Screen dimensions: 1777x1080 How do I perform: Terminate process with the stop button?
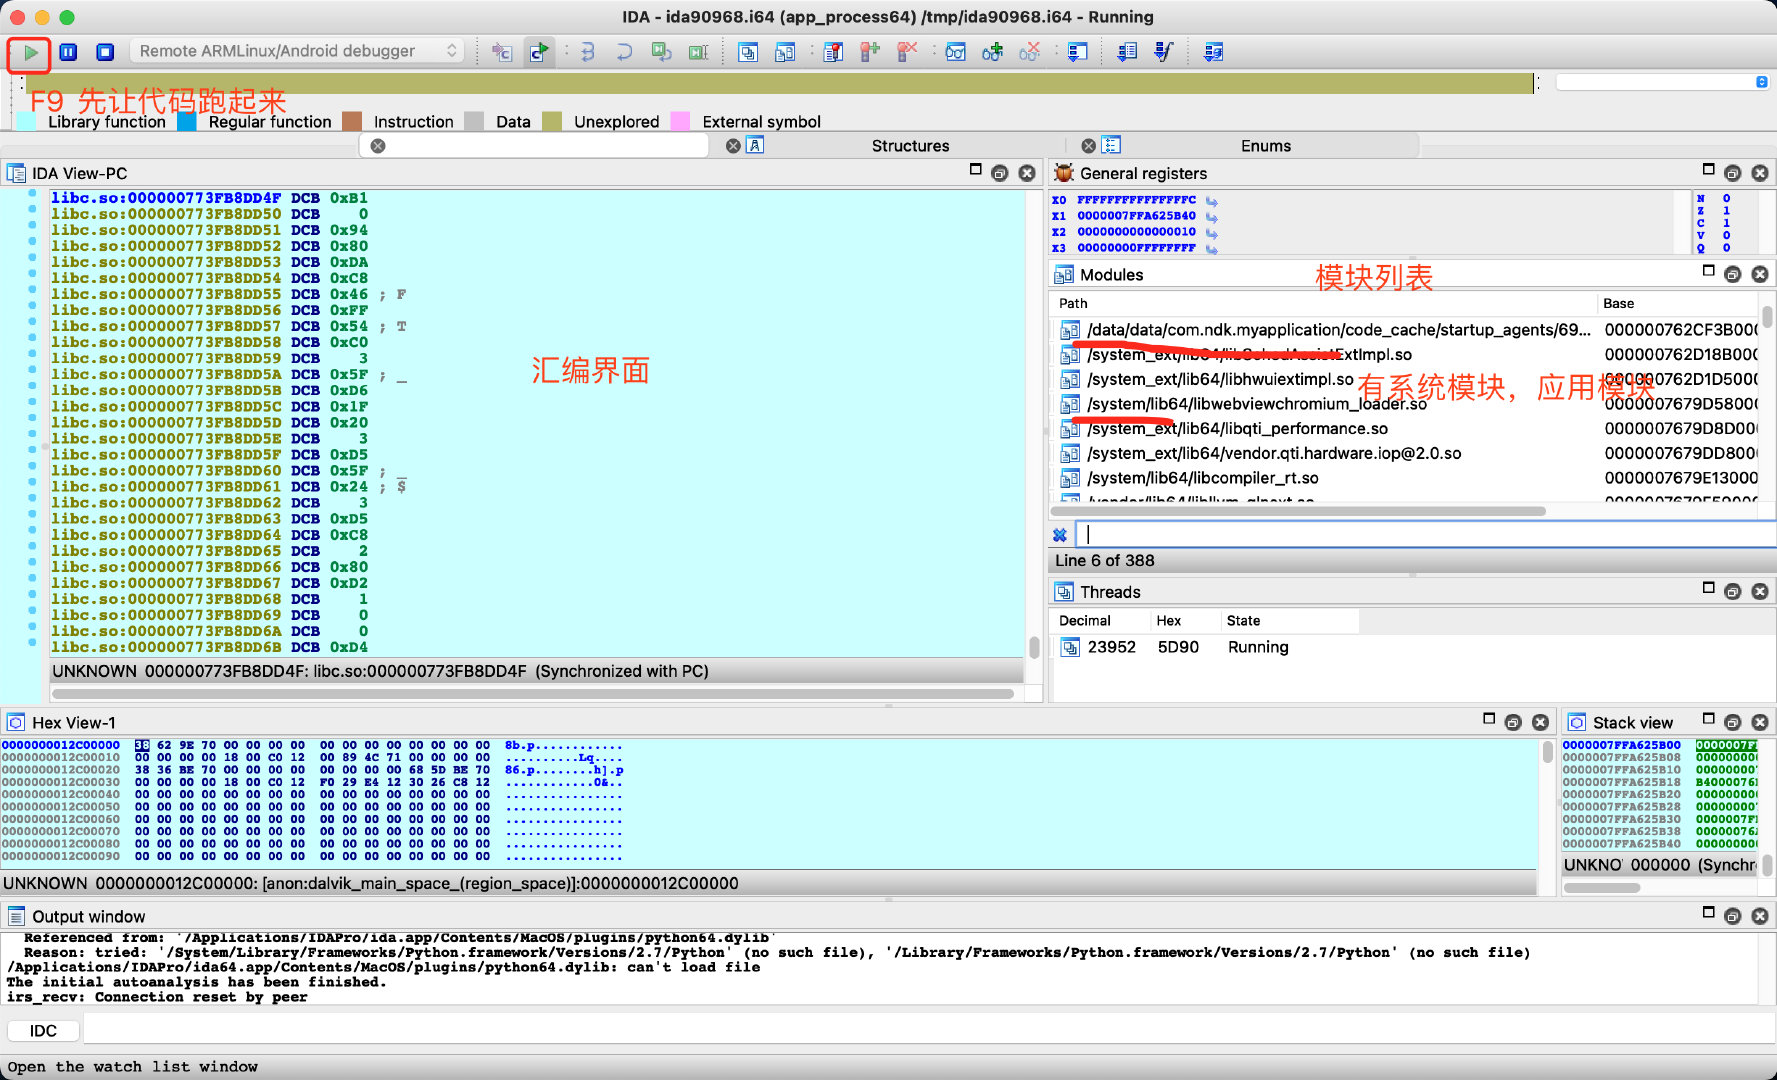click(x=105, y=52)
